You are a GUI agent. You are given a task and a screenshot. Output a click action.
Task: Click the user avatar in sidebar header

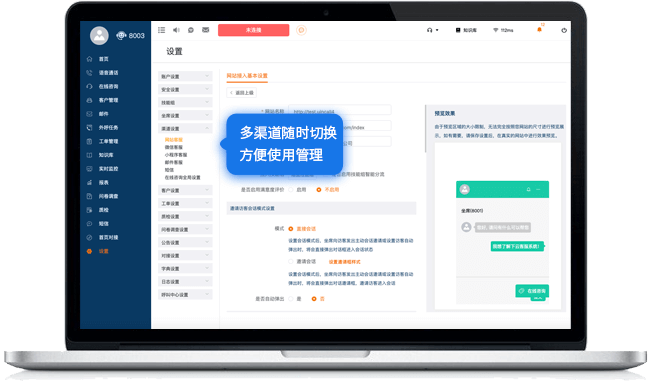99,36
